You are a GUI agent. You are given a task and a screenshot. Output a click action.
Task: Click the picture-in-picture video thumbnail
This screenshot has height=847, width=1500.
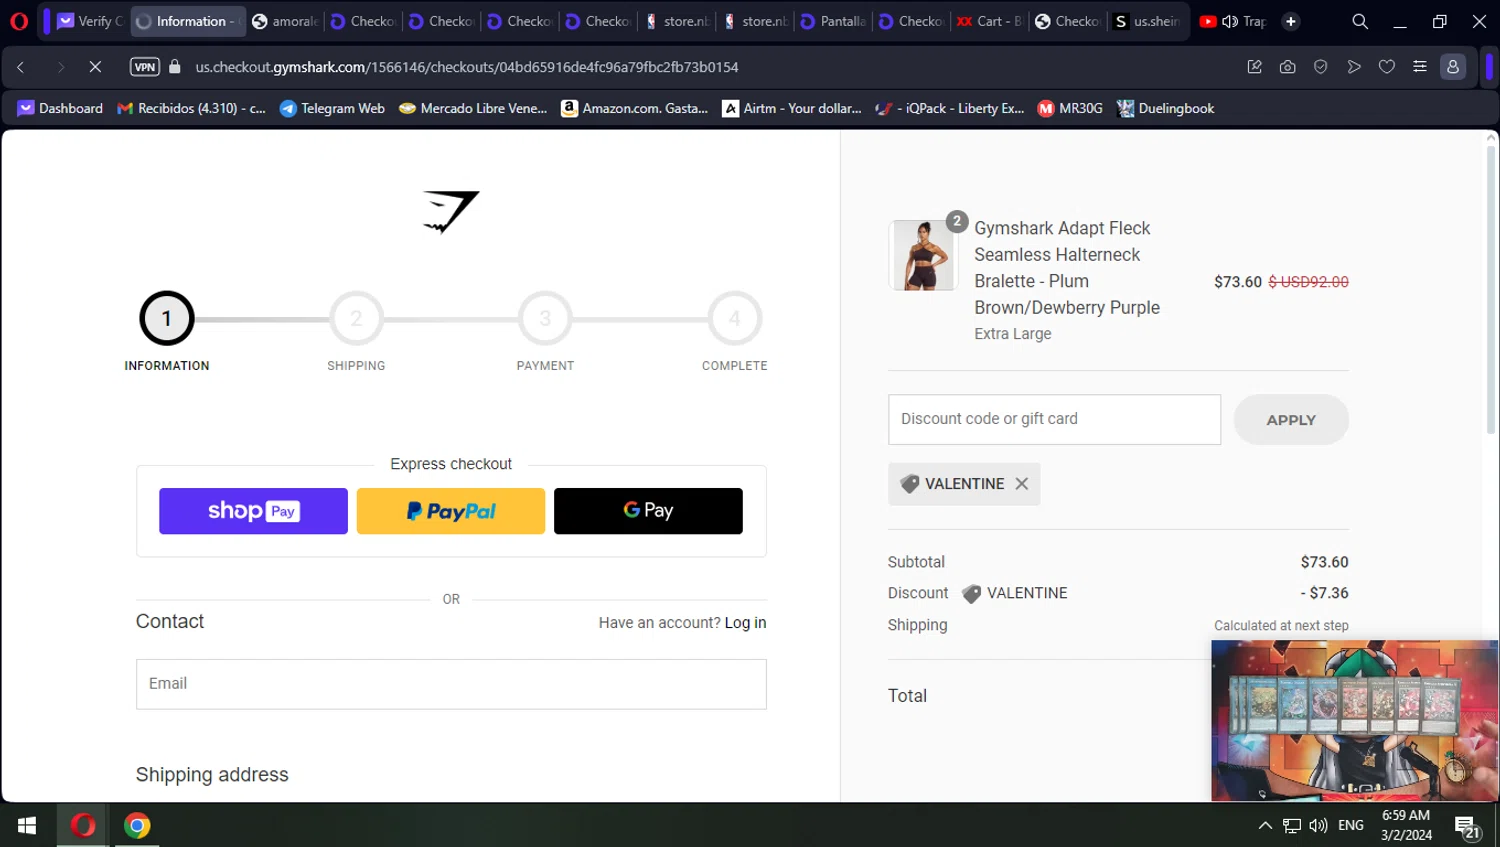point(1355,721)
